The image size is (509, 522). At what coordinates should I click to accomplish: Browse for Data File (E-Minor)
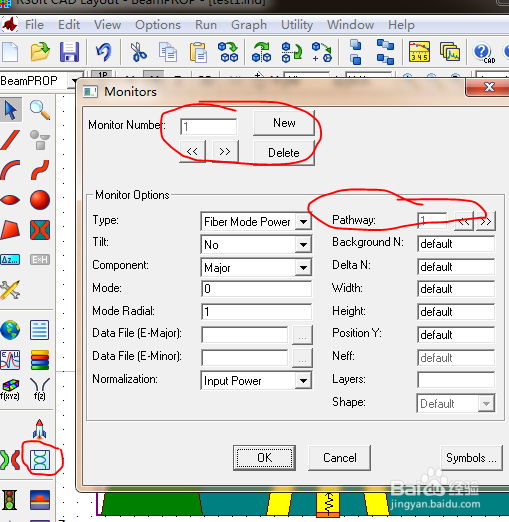tap(302, 358)
